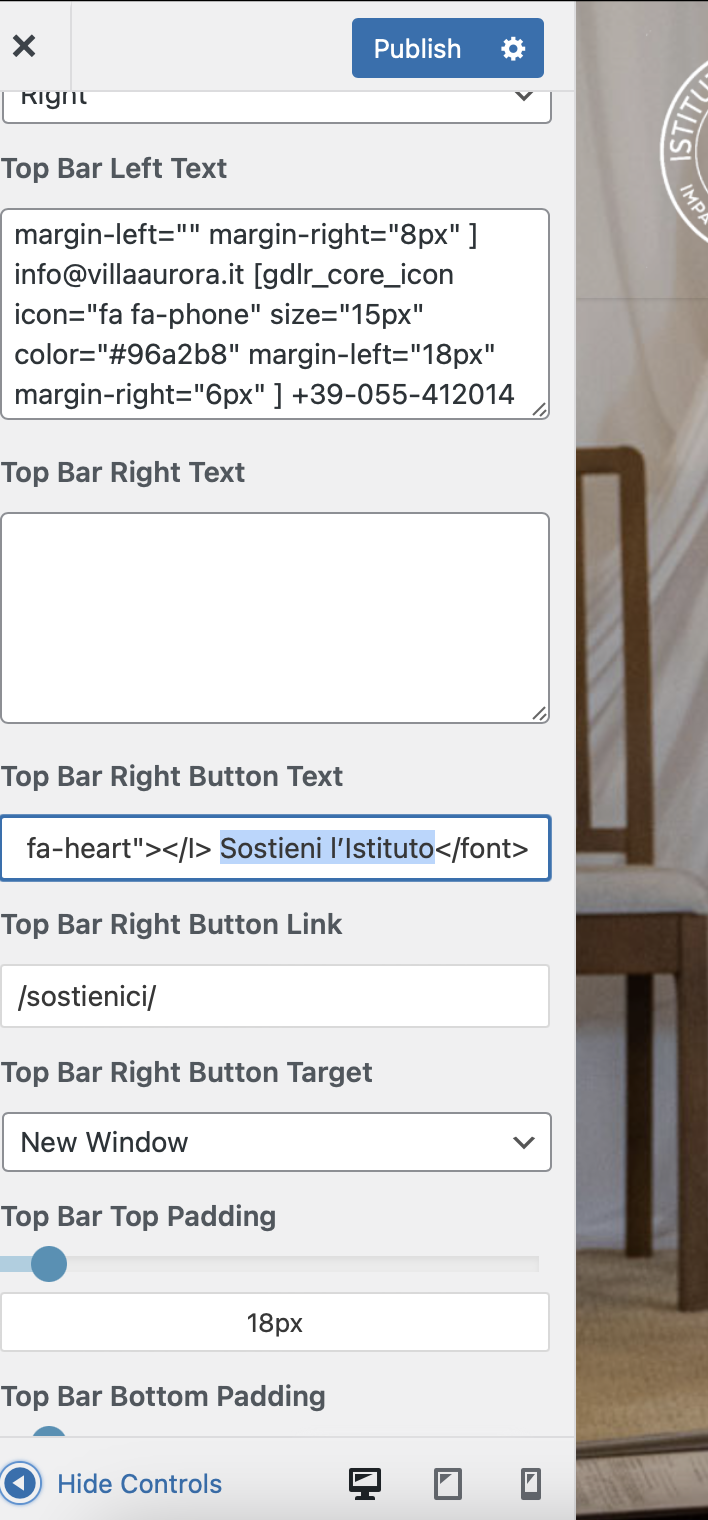This screenshot has width=708, height=1520.
Task: Close the Customizer with the X icon
Action: 24,46
